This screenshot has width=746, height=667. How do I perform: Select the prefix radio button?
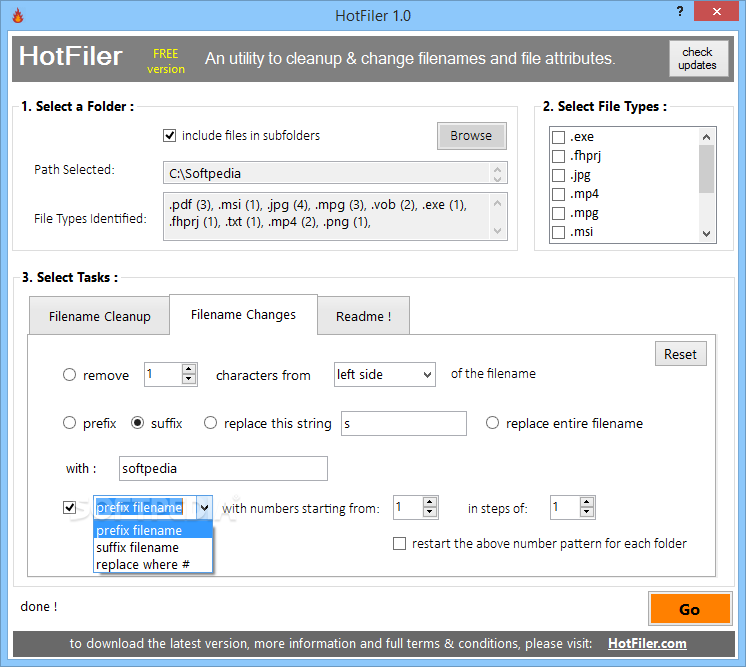pos(69,423)
